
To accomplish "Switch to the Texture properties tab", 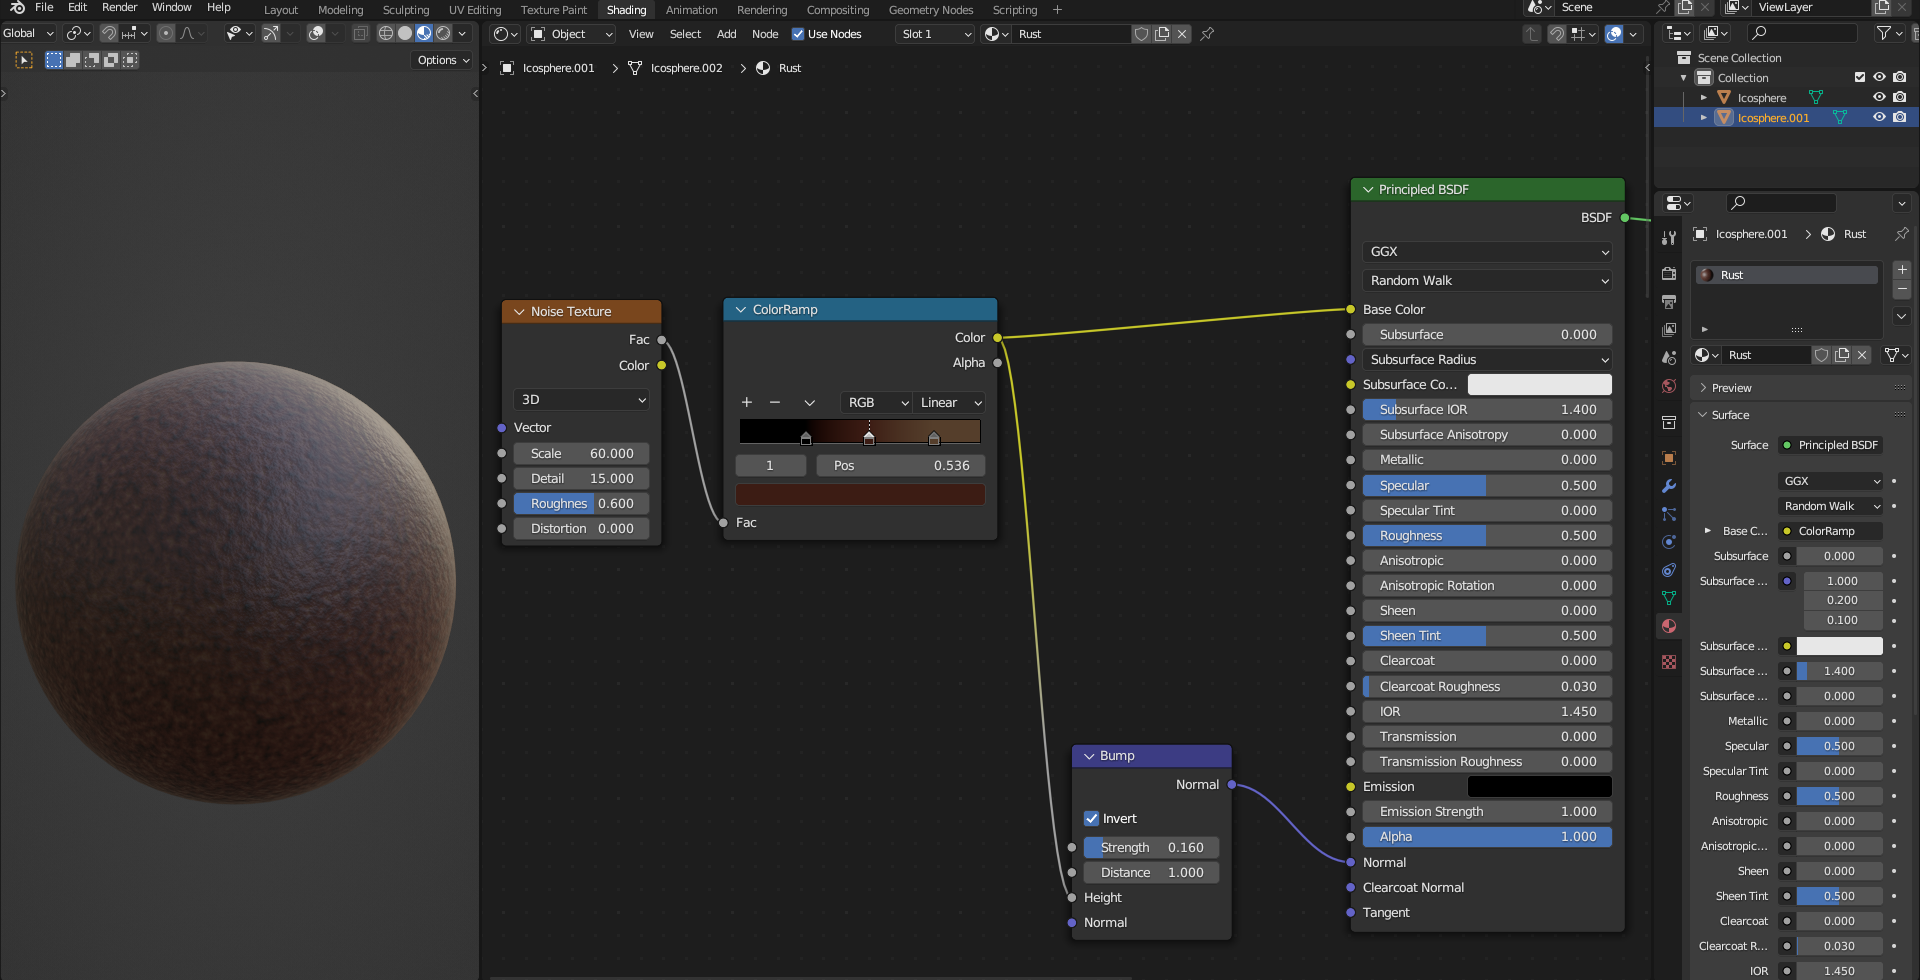I will point(1668,662).
